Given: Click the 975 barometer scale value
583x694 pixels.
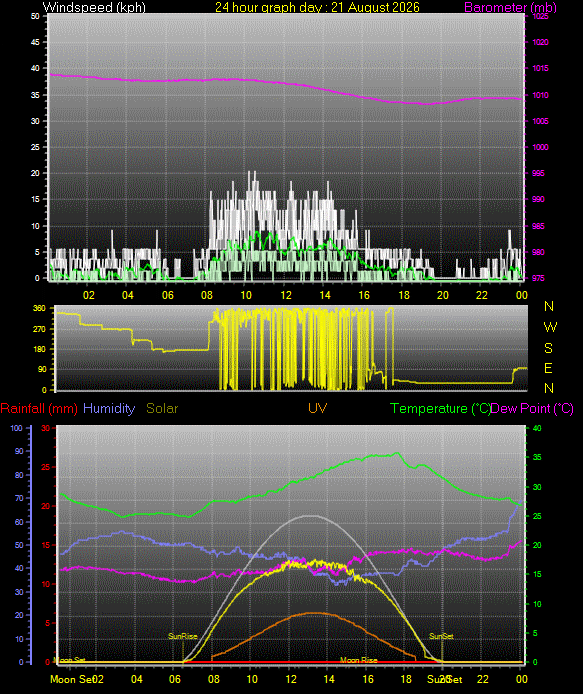Looking at the screenshot, I should pos(538,278).
